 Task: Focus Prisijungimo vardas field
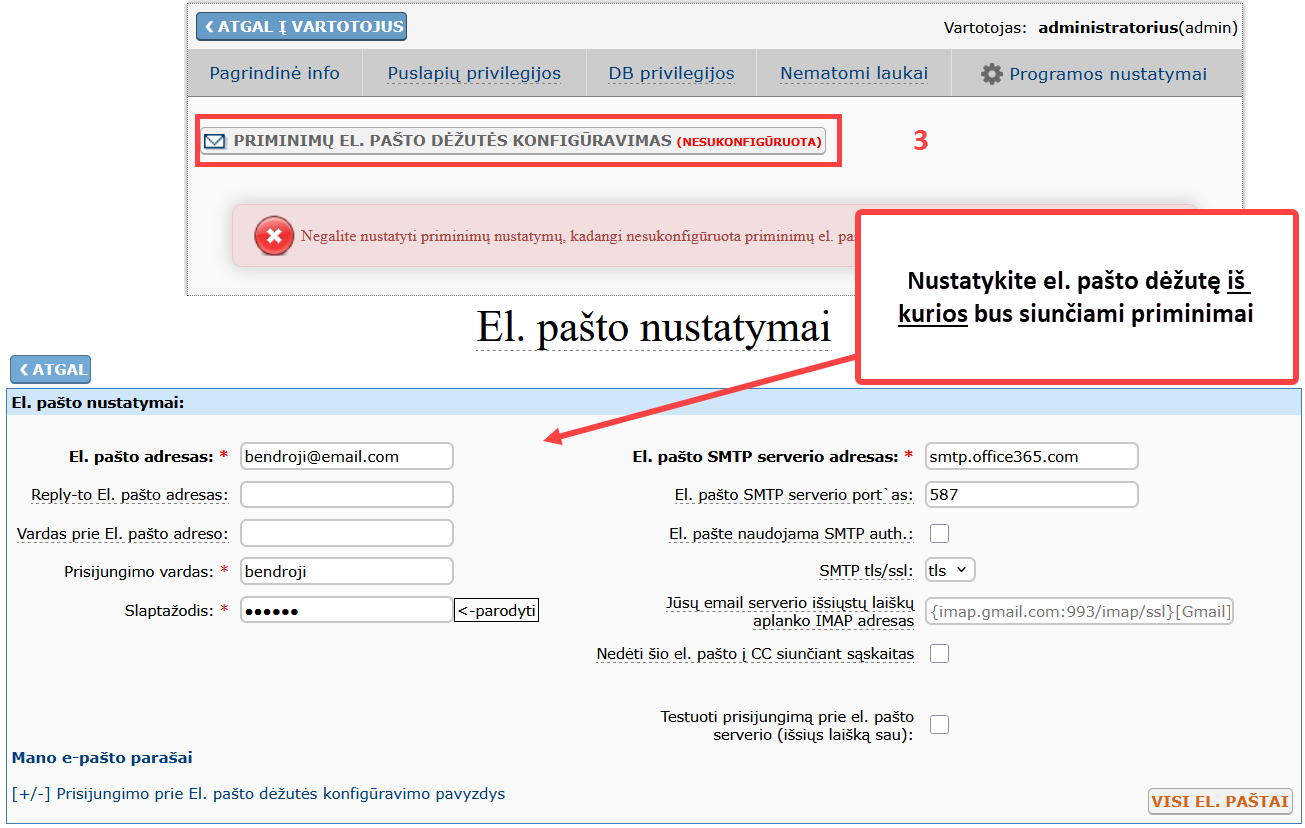point(346,571)
